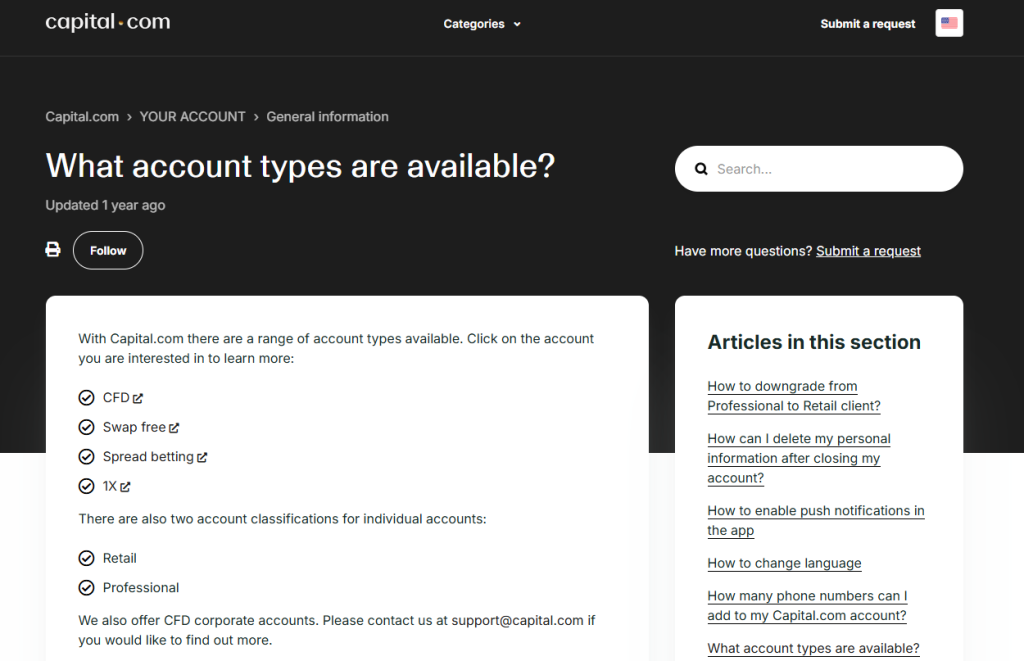
Task: Click the checkmark icon next to Retail
Action: coord(86,558)
